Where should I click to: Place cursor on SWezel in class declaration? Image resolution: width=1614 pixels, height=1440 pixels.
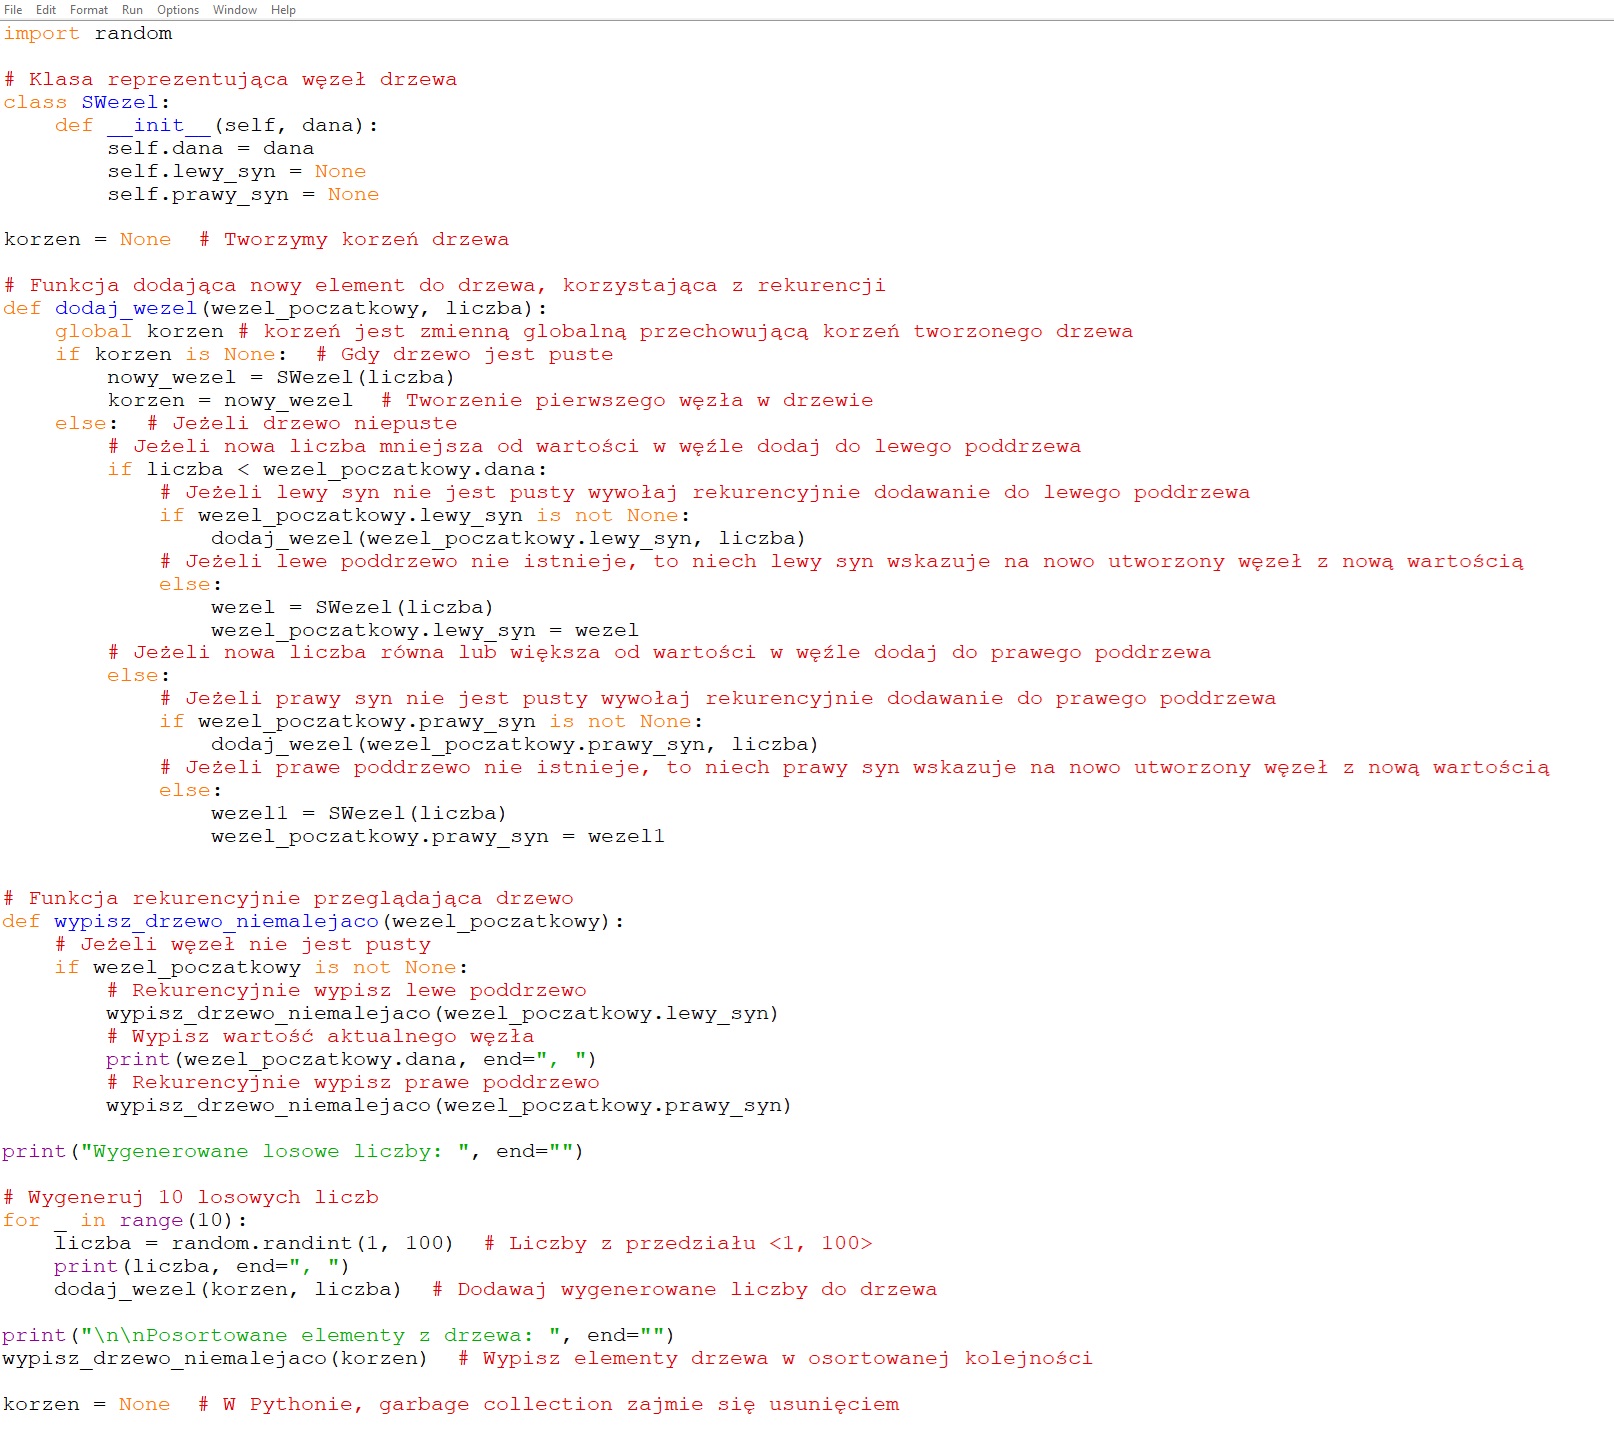point(119,103)
